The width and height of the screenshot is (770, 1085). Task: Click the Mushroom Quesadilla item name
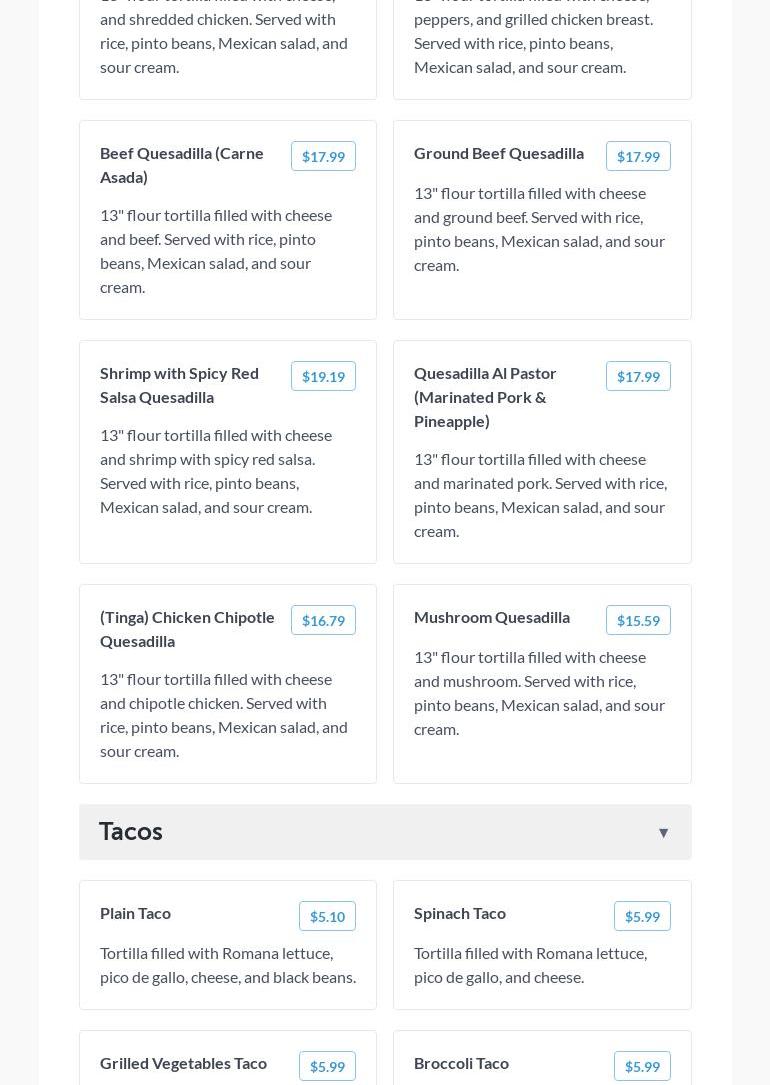(492, 617)
